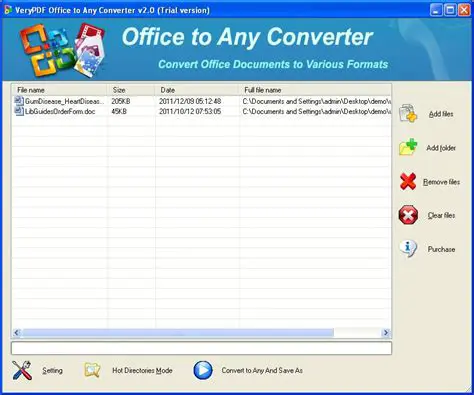Click the horizontal scrollbar left arrow
Image resolution: width=474 pixels, height=395 pixels.
(17, 332)
